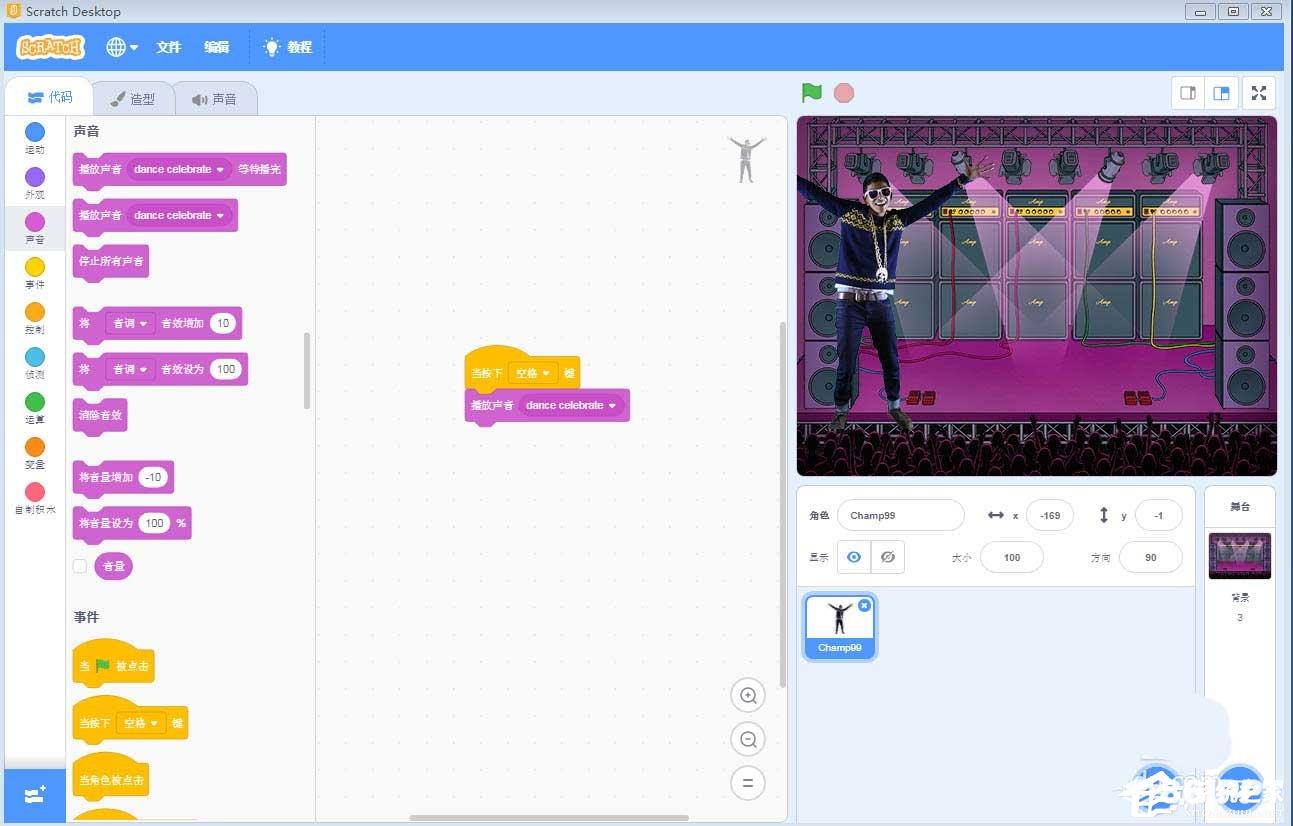
Task: Zoom in the code workspace
Action: 748,695
